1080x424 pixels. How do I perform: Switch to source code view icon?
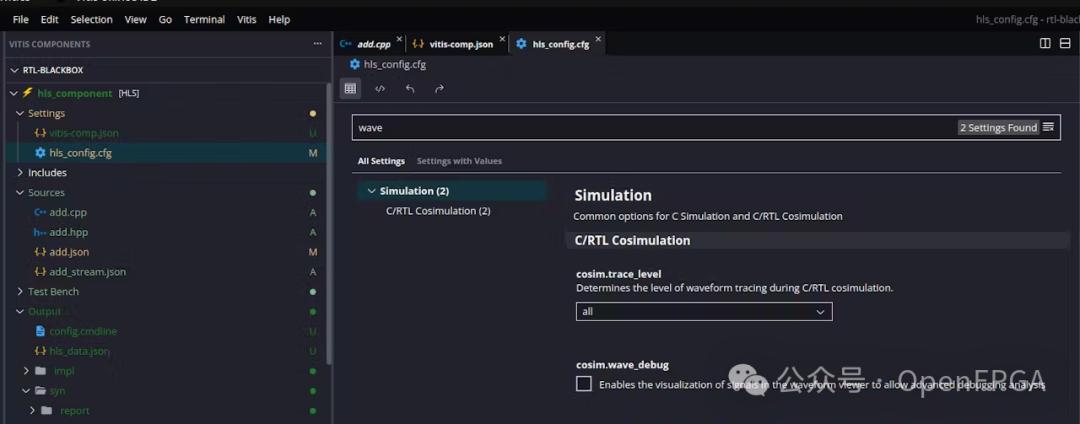pos(380,89)
